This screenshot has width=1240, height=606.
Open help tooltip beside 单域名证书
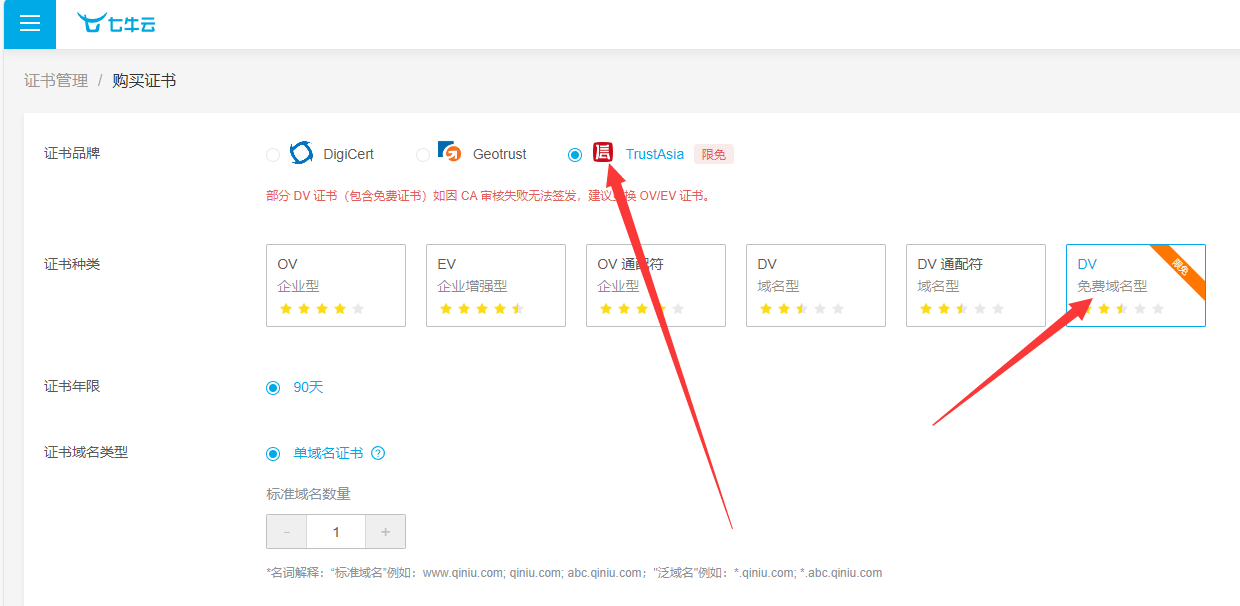coord(378,453)
